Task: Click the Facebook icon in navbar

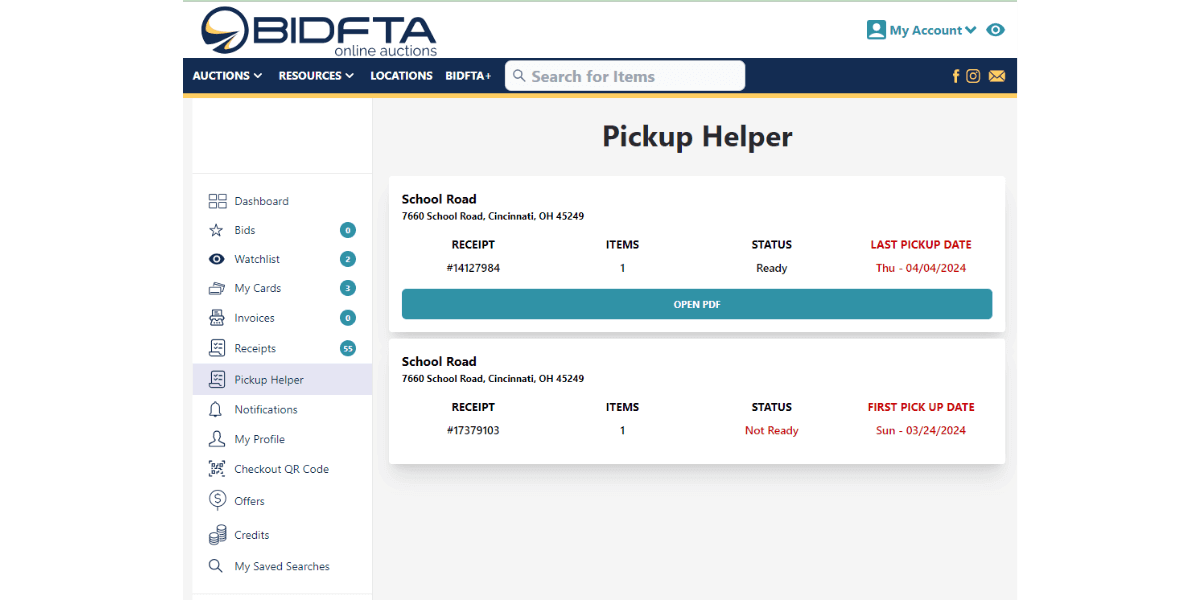Action: 955,76
